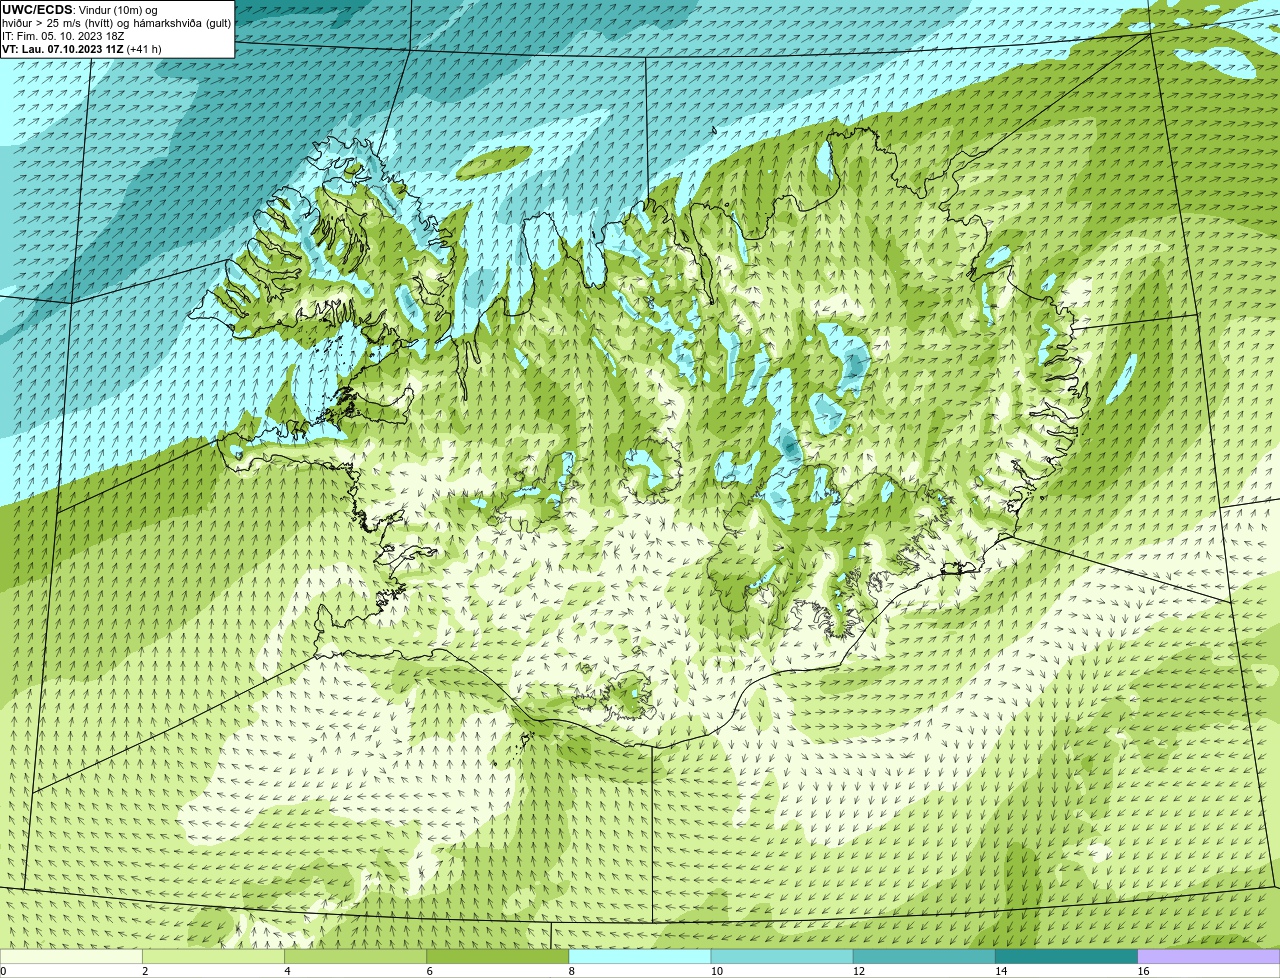Screen dimensions: 1280x978
Task: Click the 4–6 m/s green legend swatch
Action: pyautogui.click(x=355, y=956)
